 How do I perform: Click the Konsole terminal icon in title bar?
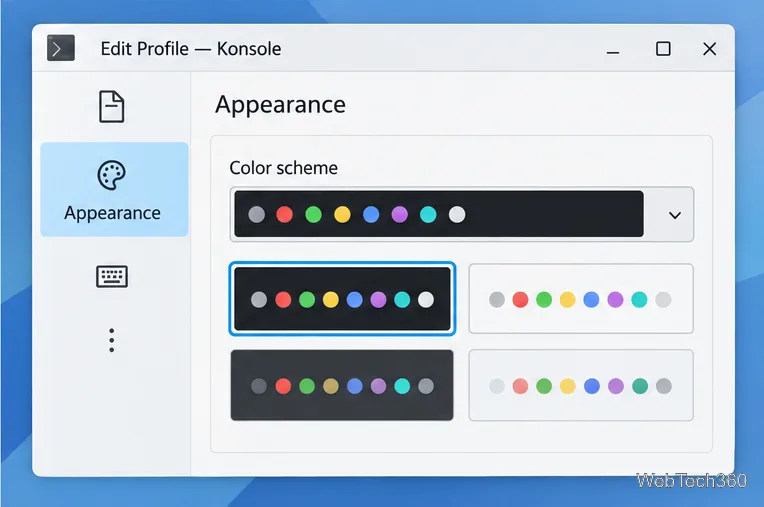(61, 48)
